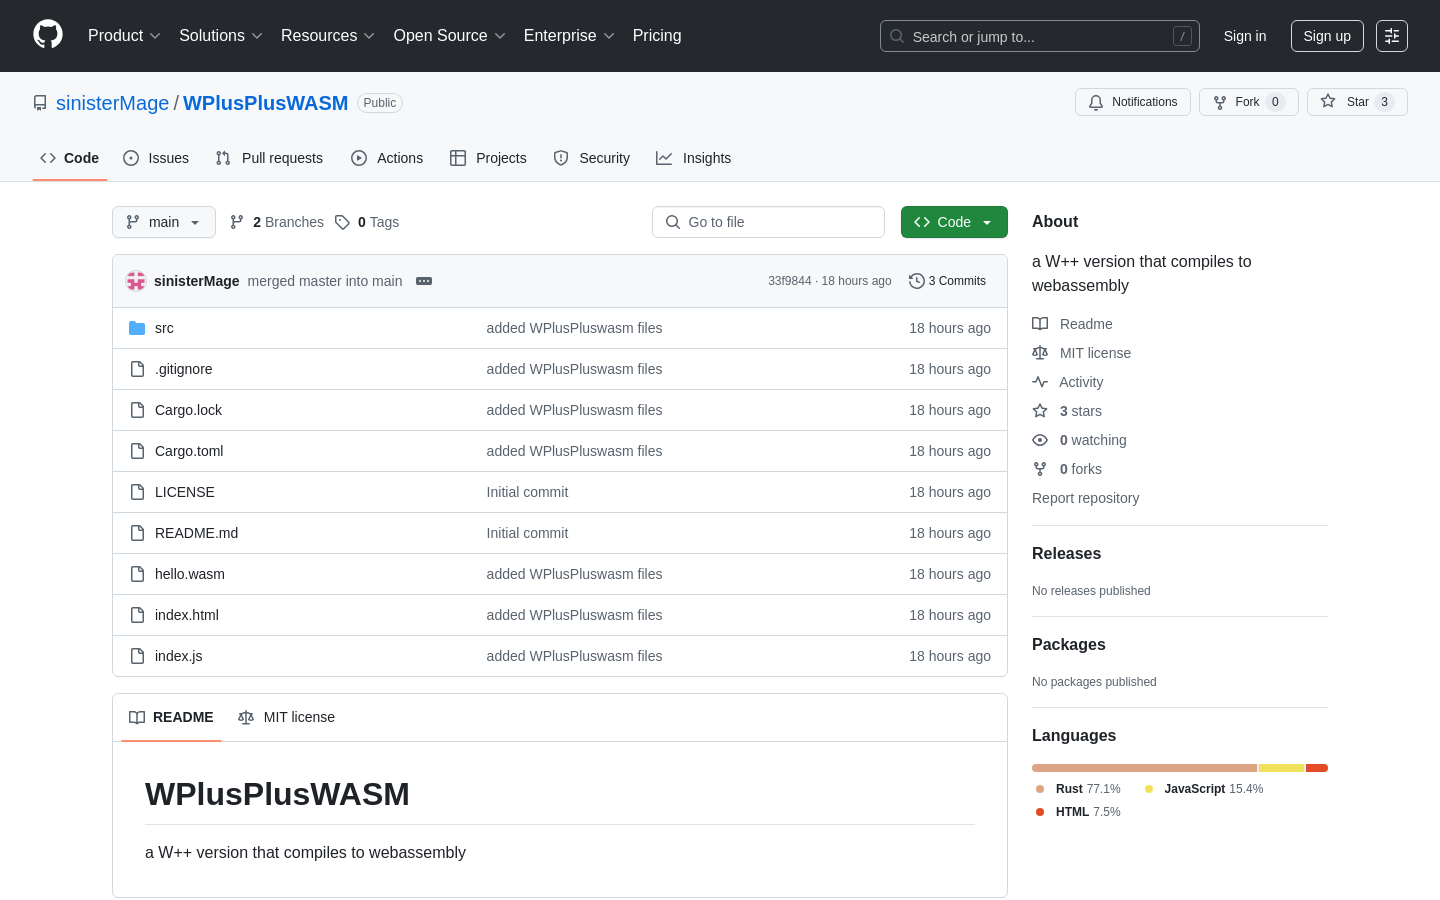Viewport: 1440px width, 900px height.
Task: Select the MIT license tab in file viewer
Action: (286, 717)
